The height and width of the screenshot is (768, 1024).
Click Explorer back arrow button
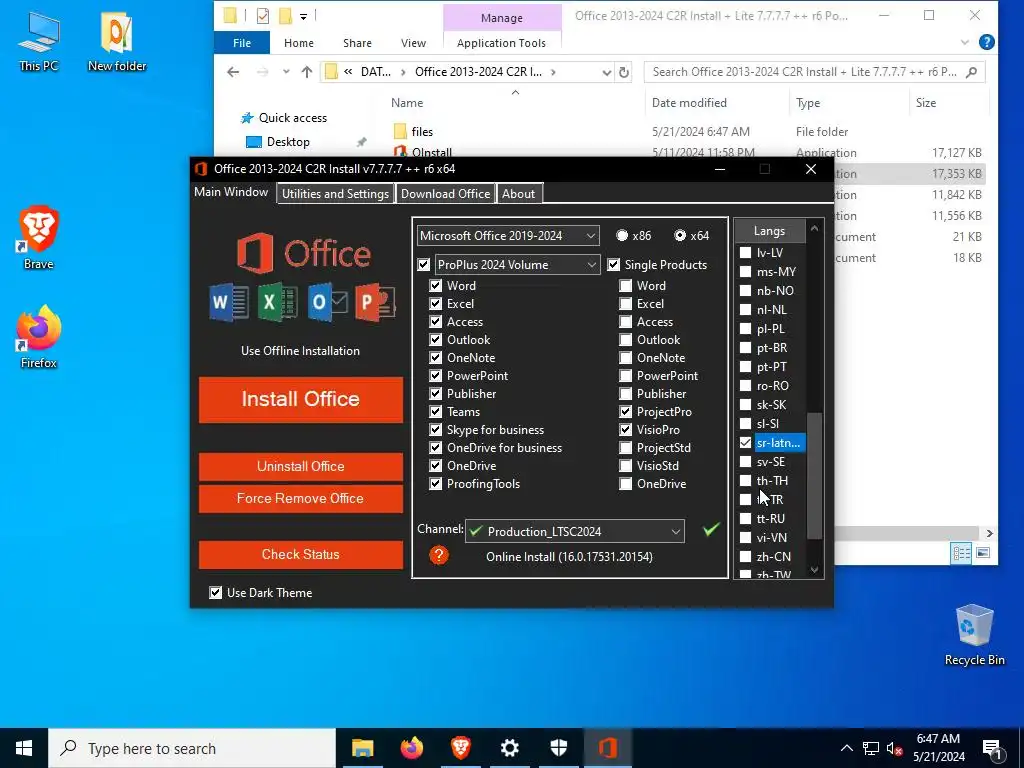(x=233, y=72)
